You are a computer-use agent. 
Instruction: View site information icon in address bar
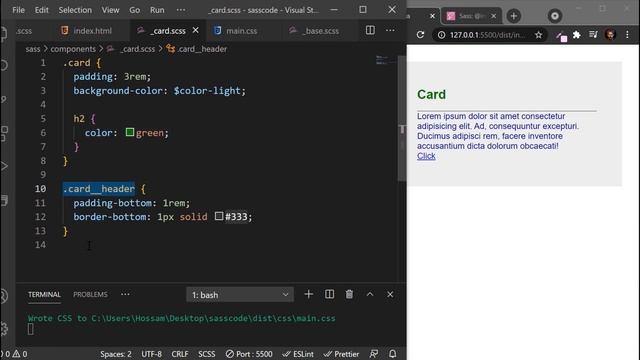coord(442,35)
